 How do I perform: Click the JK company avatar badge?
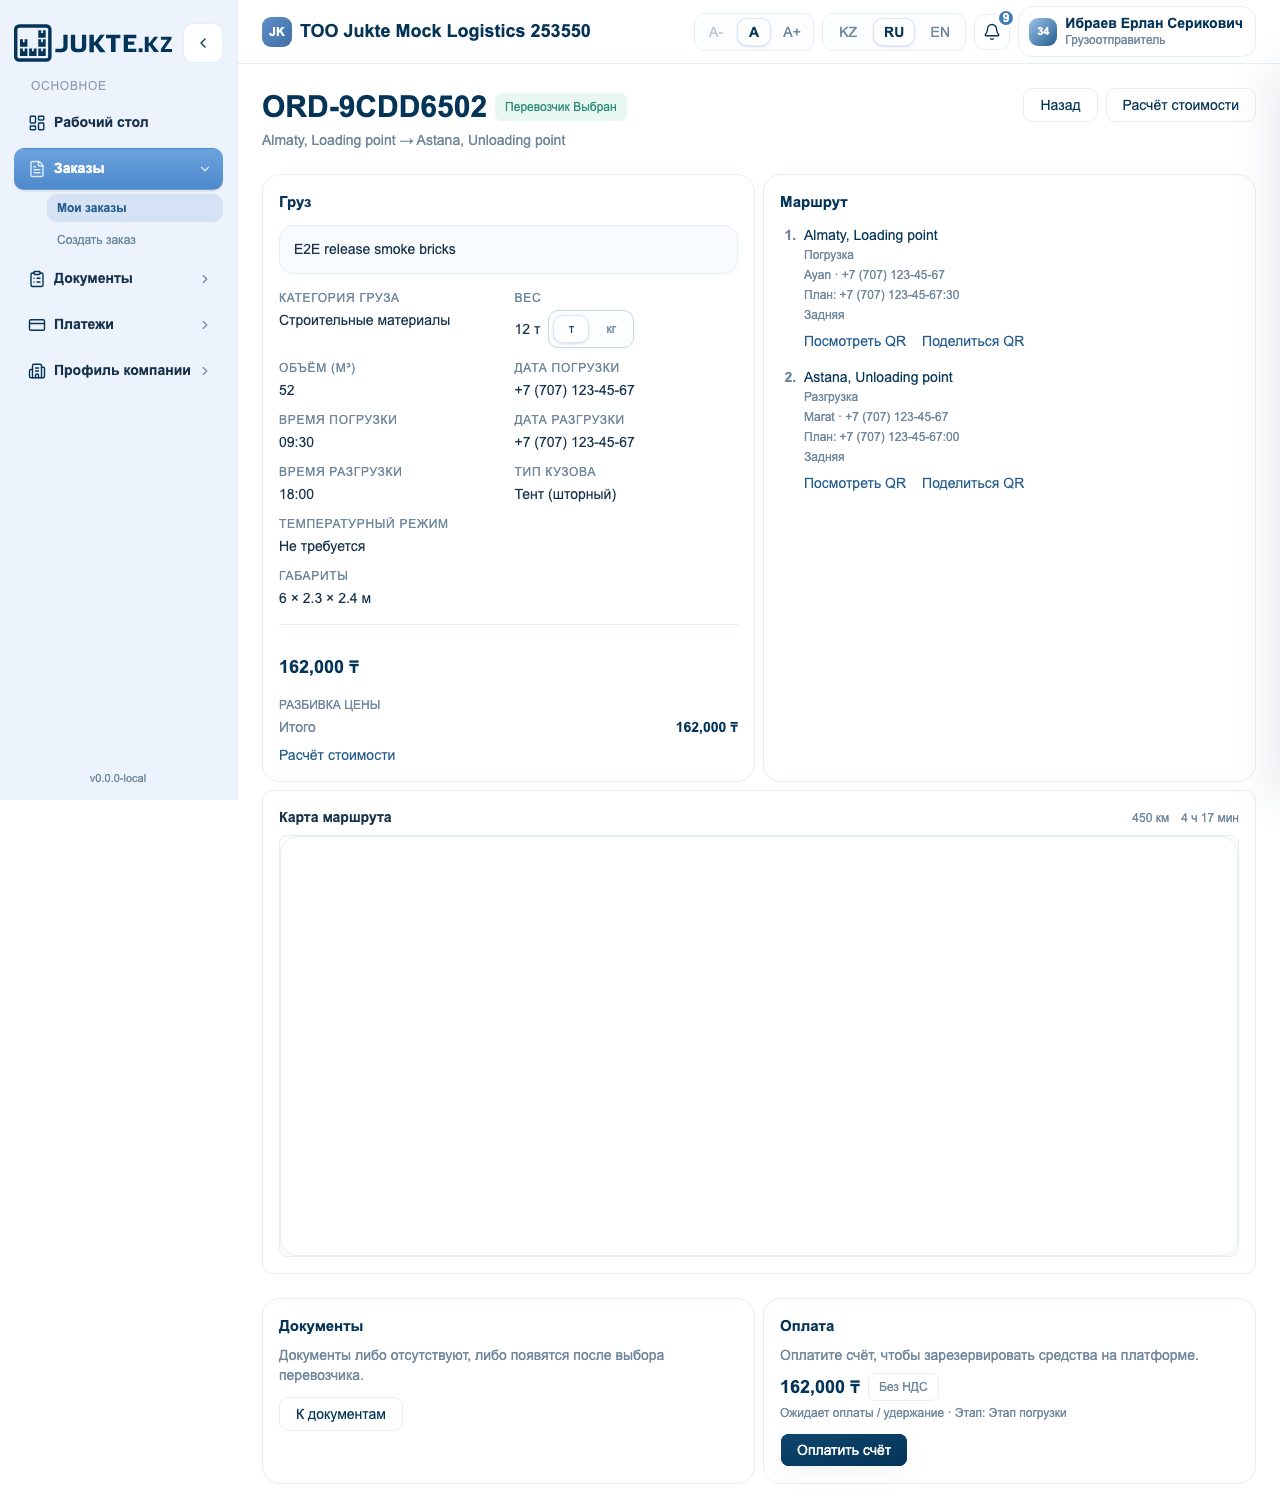point(277,32)
